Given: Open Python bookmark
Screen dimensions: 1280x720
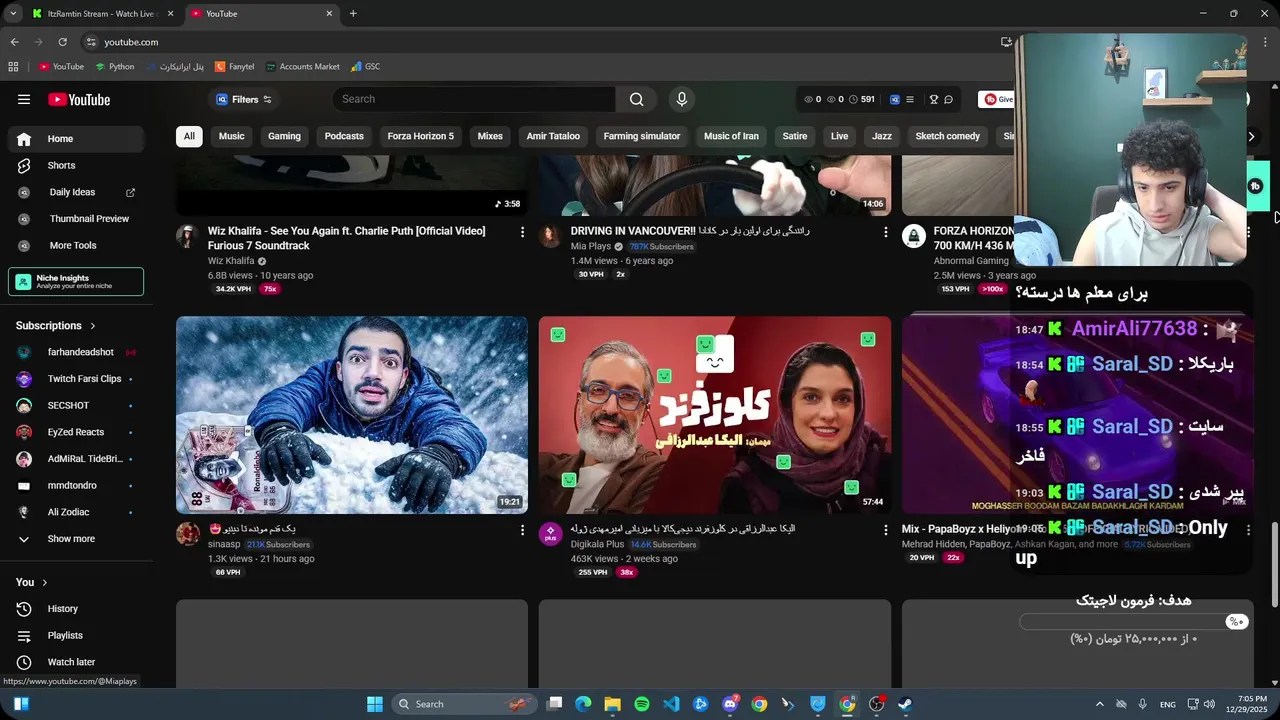Looking at the screenshot, I should 115,67.
